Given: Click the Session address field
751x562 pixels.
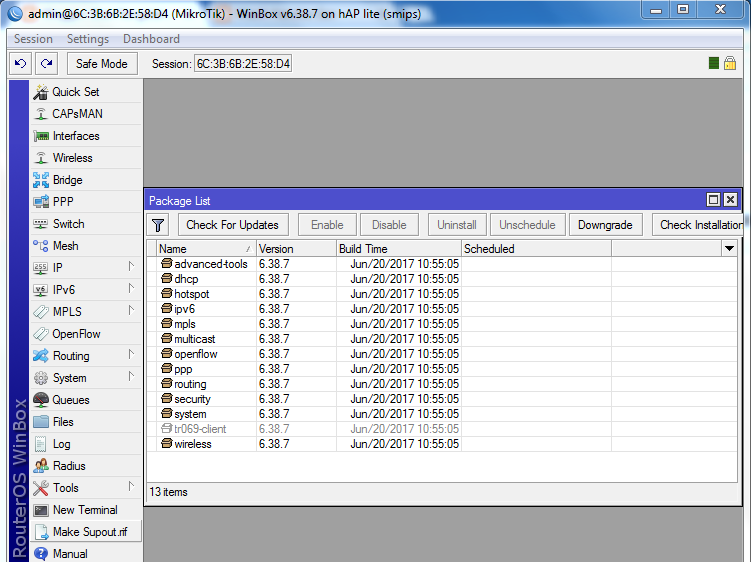Looking at the screenshot, I should [x=243, y=64].
